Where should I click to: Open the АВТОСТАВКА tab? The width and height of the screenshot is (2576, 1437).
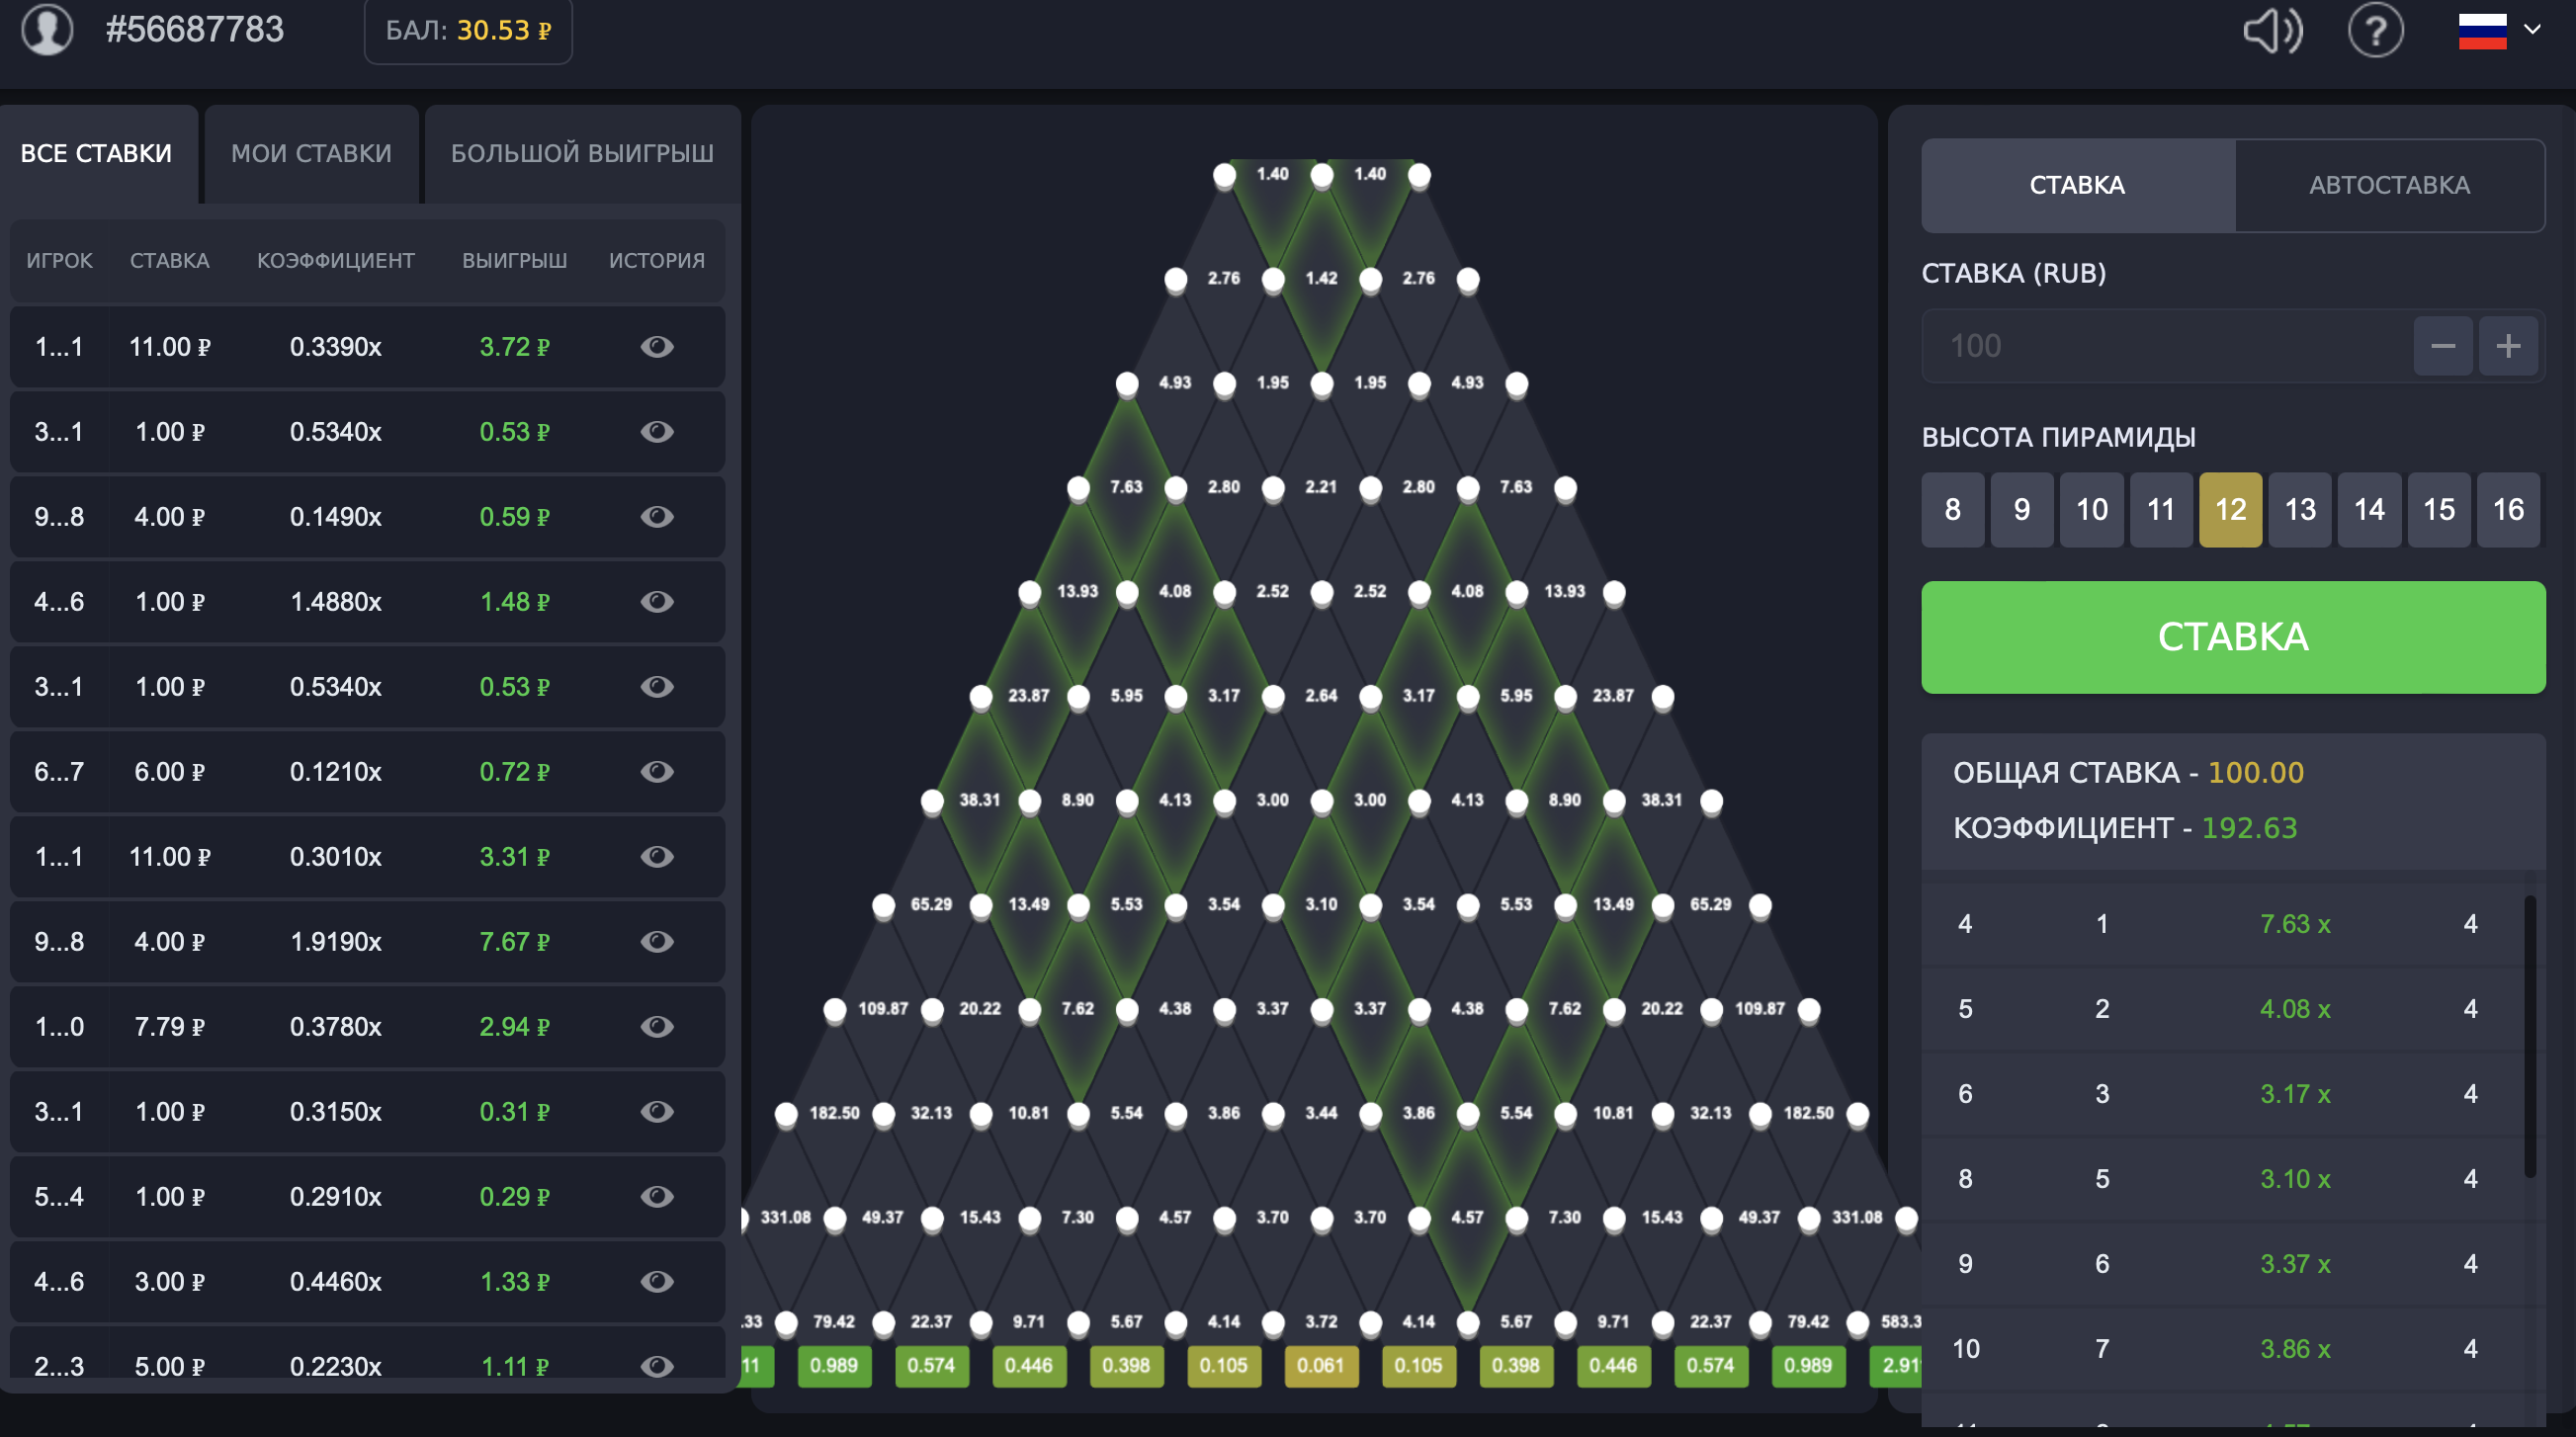[x=2389, y=185]
